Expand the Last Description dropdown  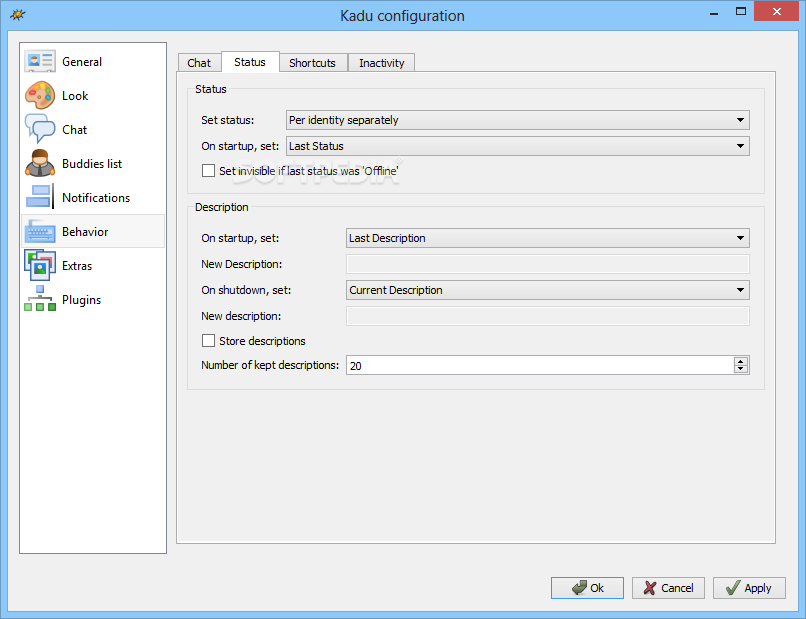(x=548, y=238)
